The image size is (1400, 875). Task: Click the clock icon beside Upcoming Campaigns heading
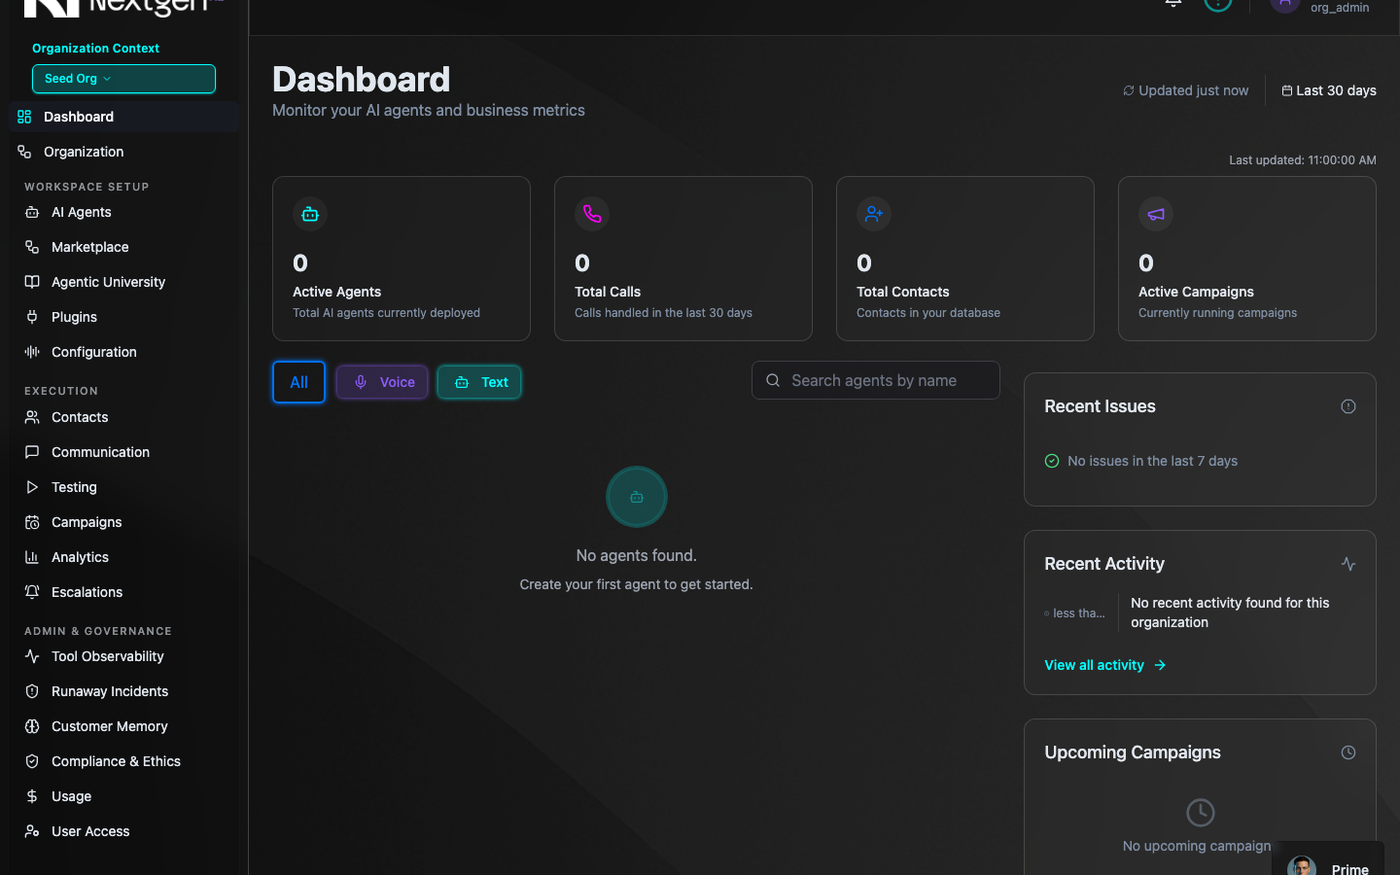point(1348,752)
